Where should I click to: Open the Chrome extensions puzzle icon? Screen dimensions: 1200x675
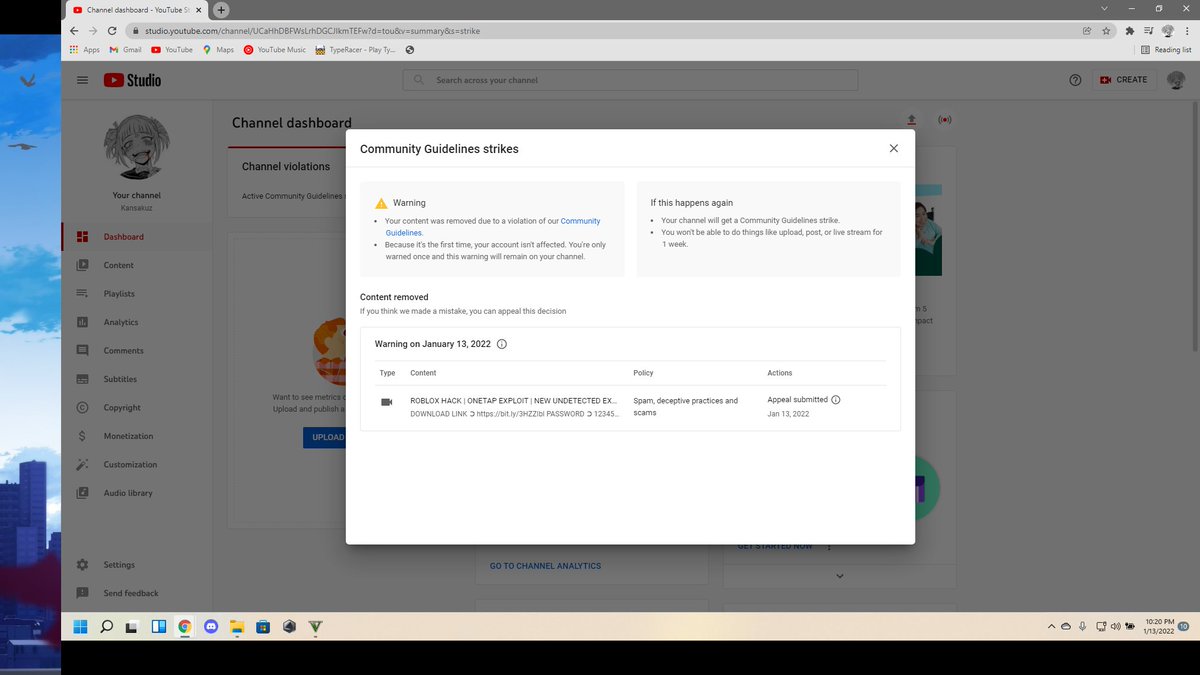(x=1130, y=31)
